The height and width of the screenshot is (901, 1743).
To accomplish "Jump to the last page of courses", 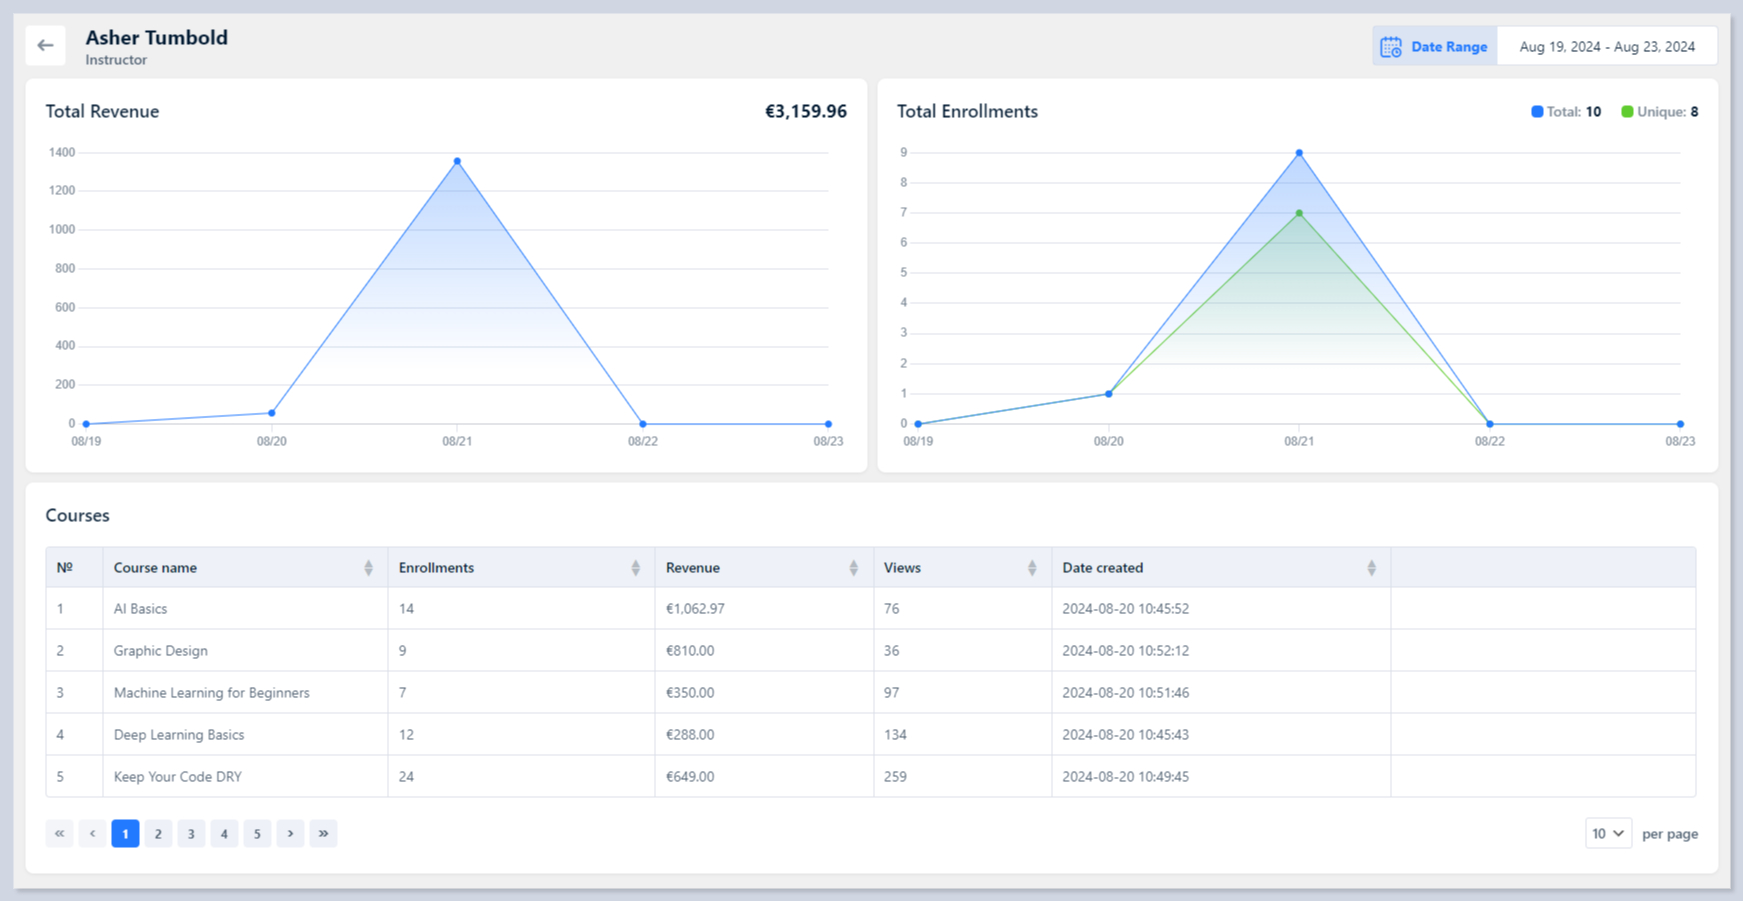I will pos(323,833).
